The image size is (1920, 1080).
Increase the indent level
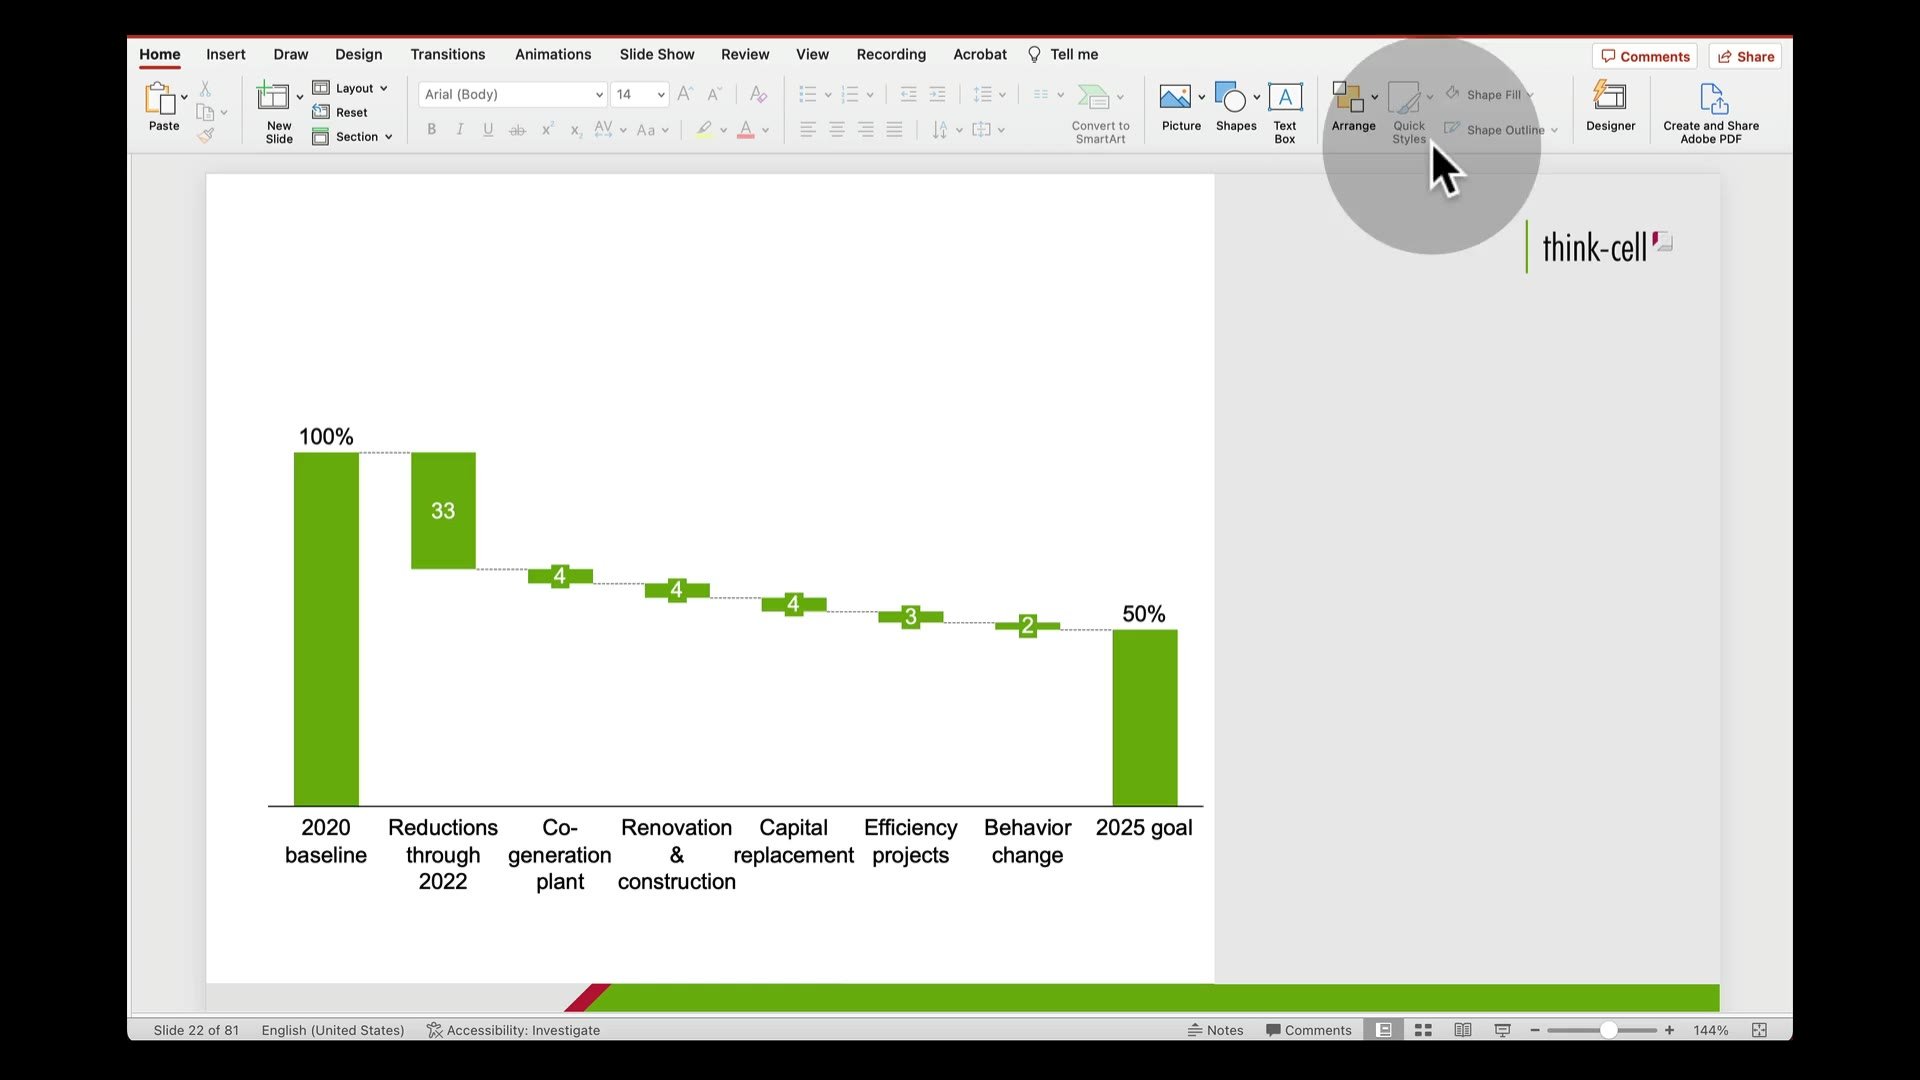coord(937,94)
